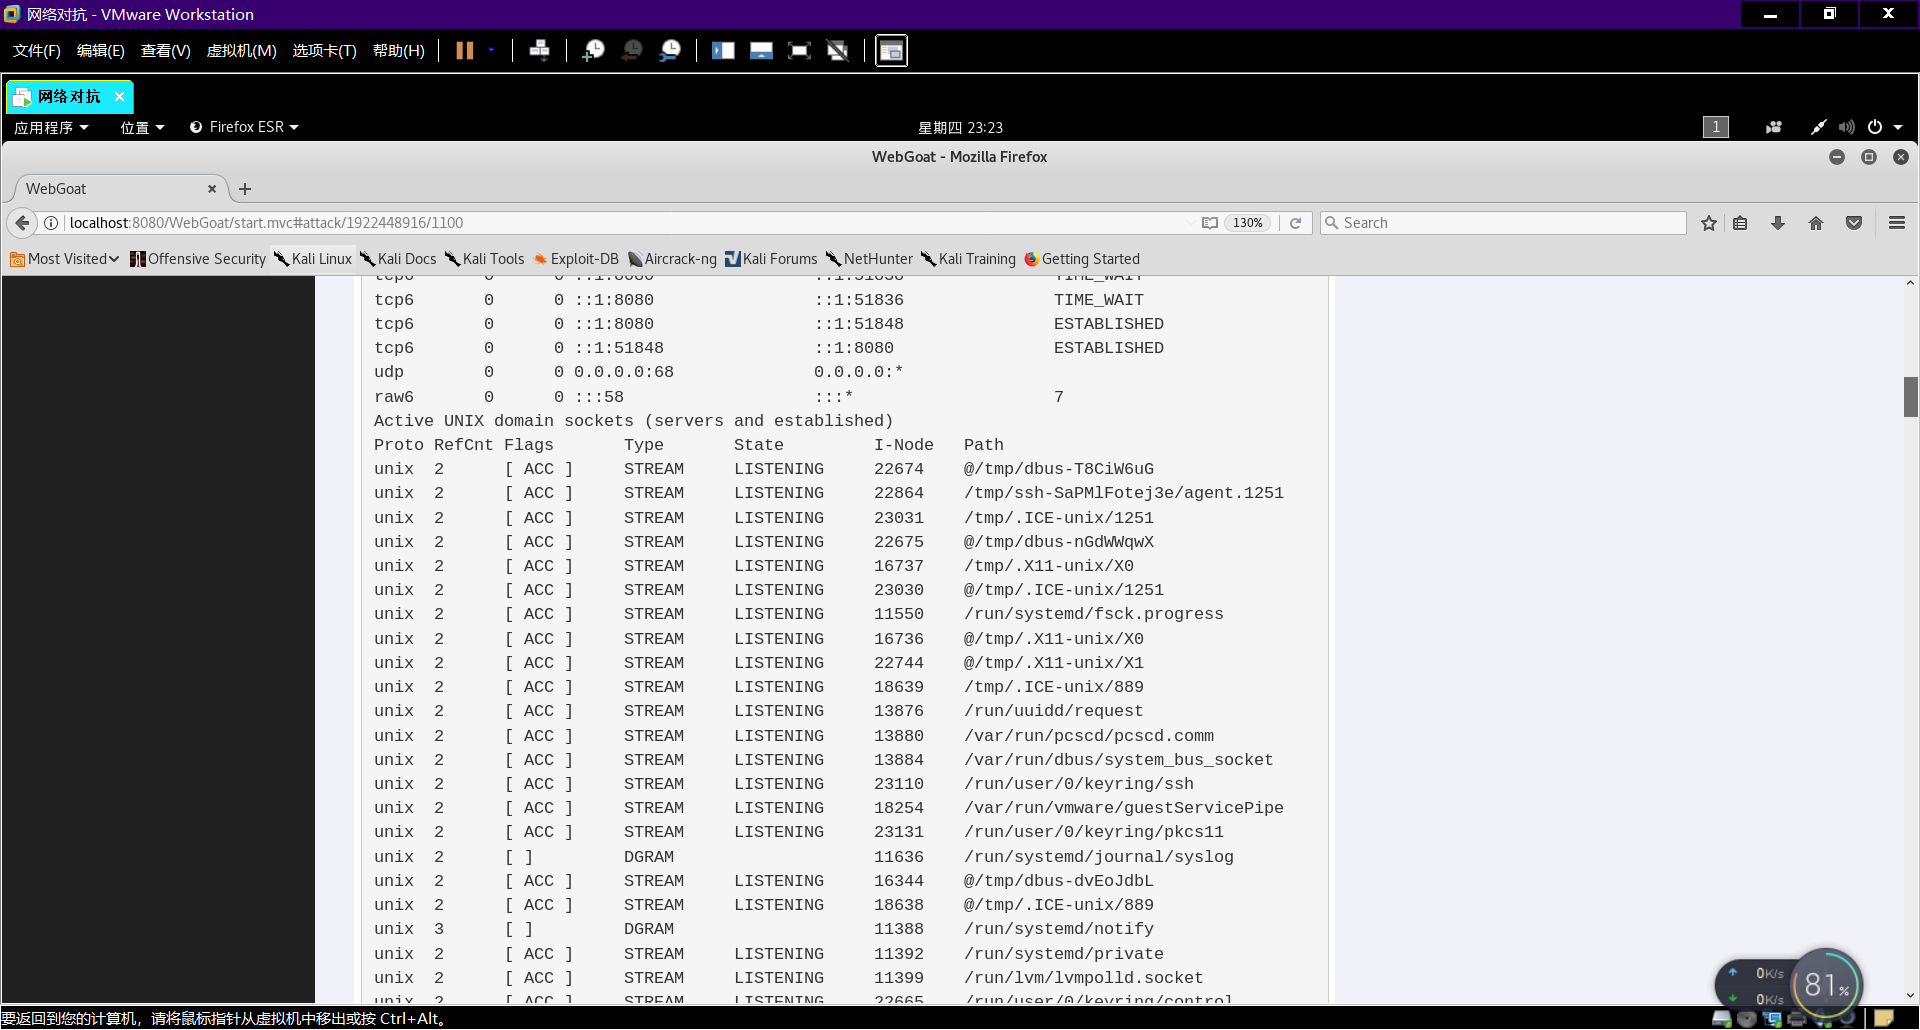
Task: Open the Firefox ESR app menu in the top bar
Action: click(x=244, y=127)
